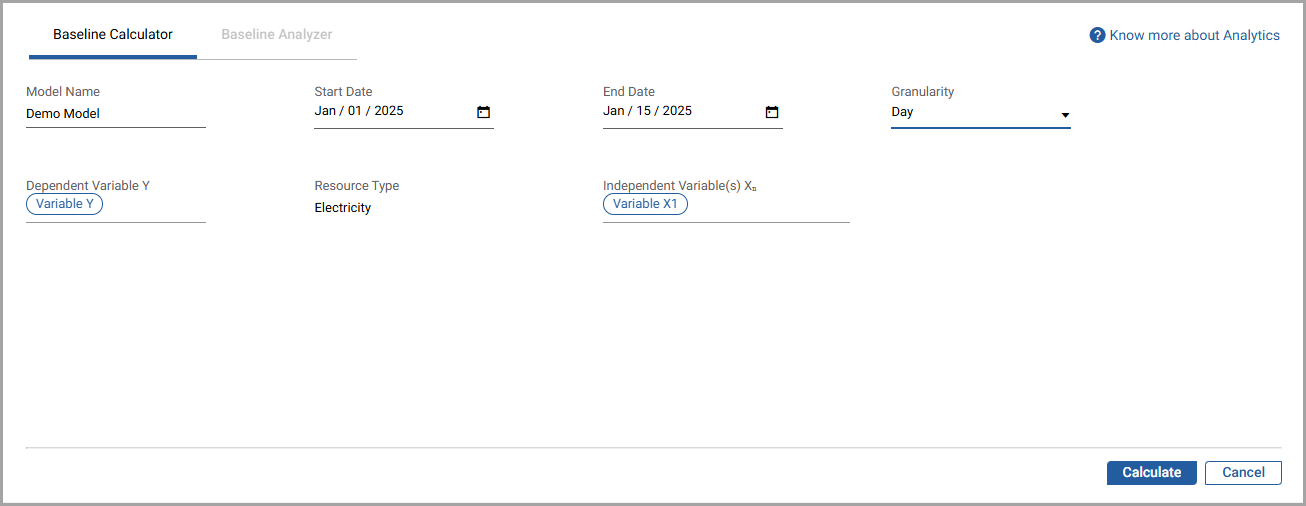Select the year in End Date
The width and height of the screenshot is (1306, 506).
coord(677,111)
